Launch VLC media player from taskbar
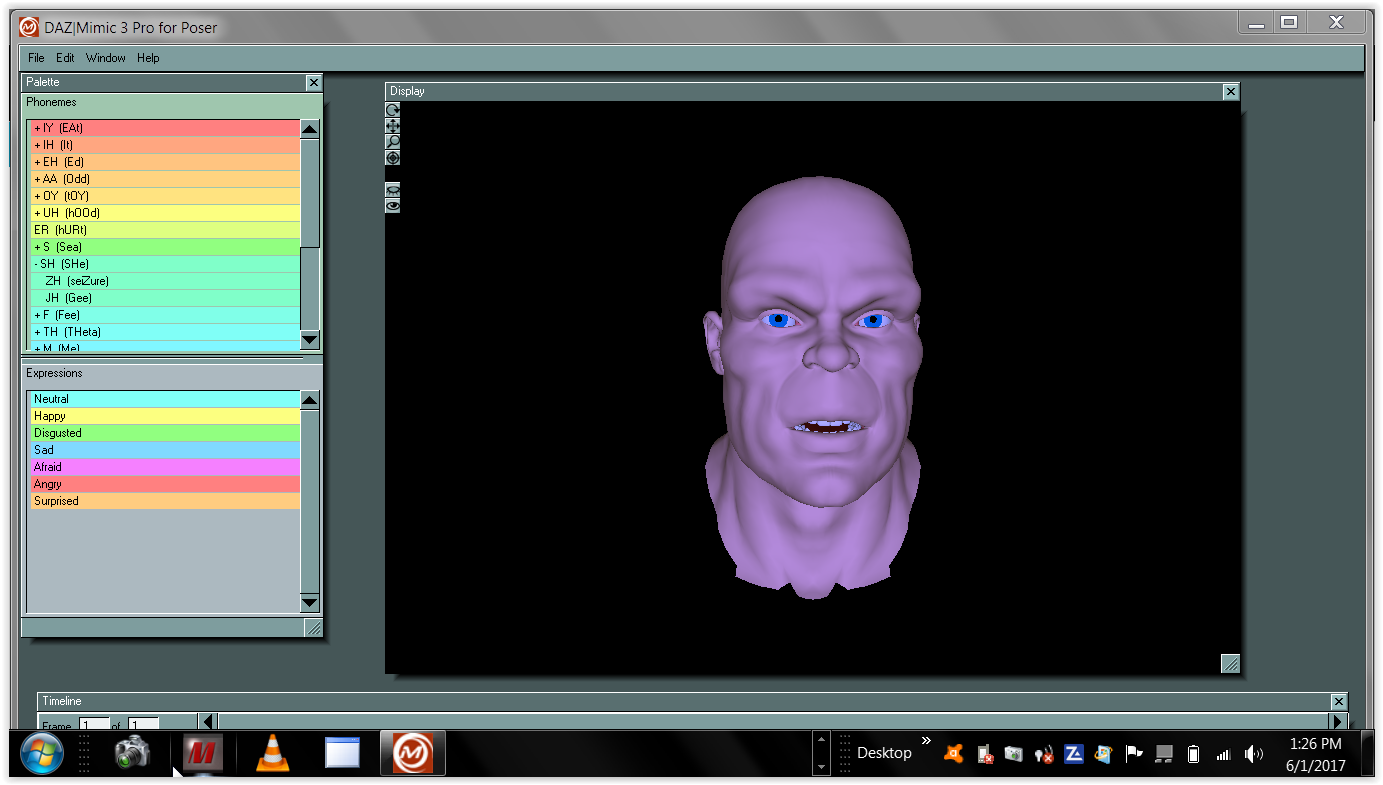1383x785 pixels. tap(273, 753)
